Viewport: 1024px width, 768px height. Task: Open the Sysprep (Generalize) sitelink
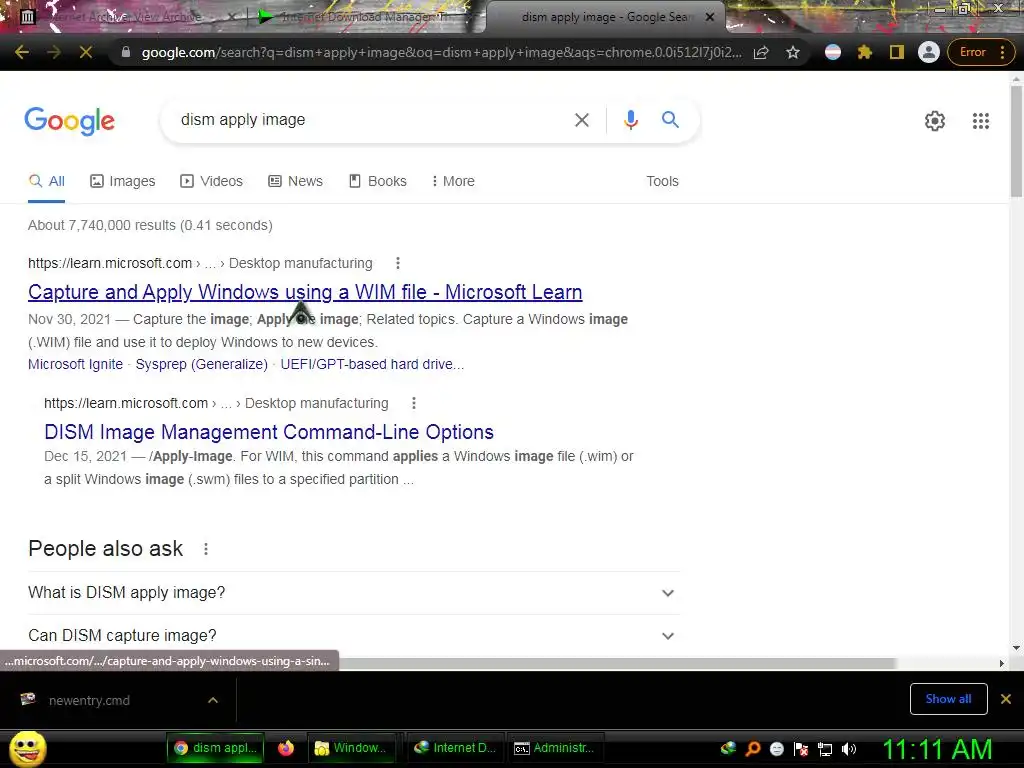201,364
